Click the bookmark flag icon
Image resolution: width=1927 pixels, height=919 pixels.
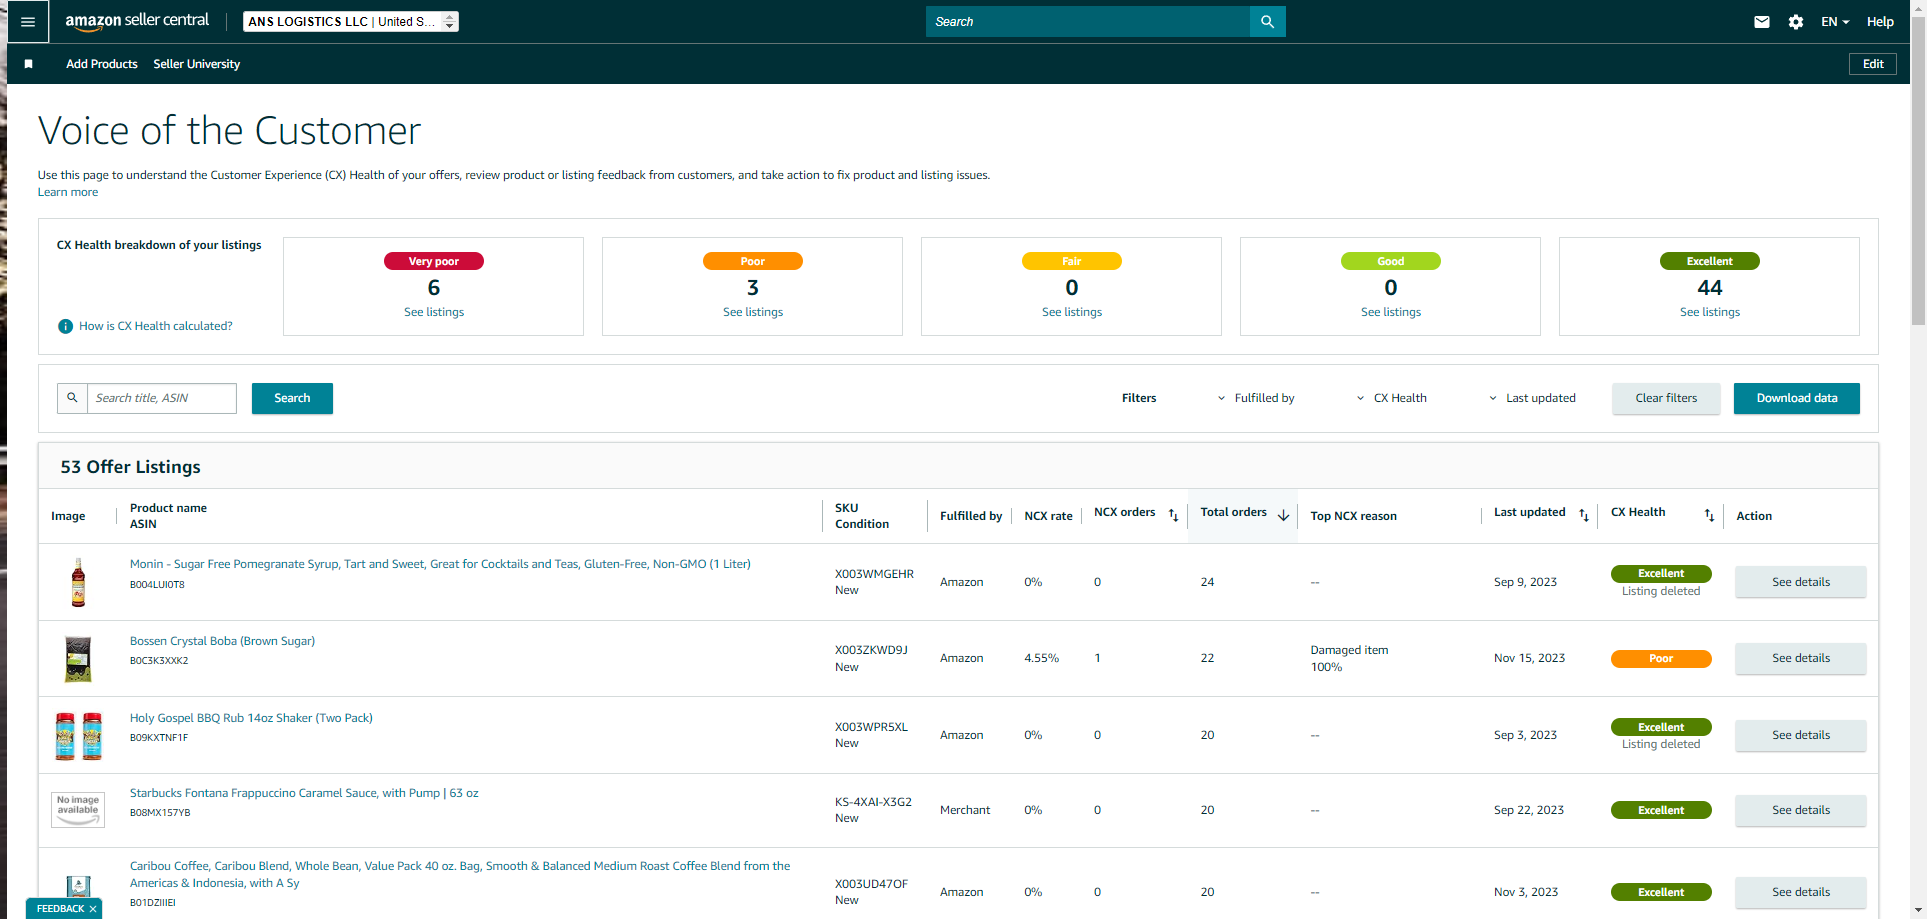coord(29,64)
